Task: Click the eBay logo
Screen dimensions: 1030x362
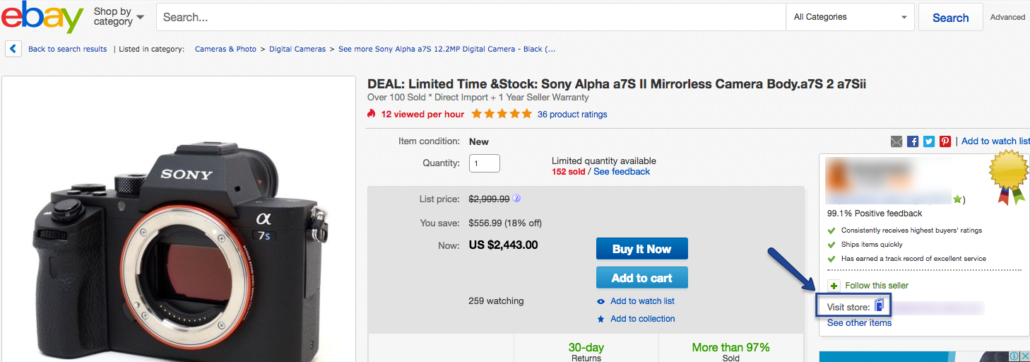Action: (x=42, y=17)
